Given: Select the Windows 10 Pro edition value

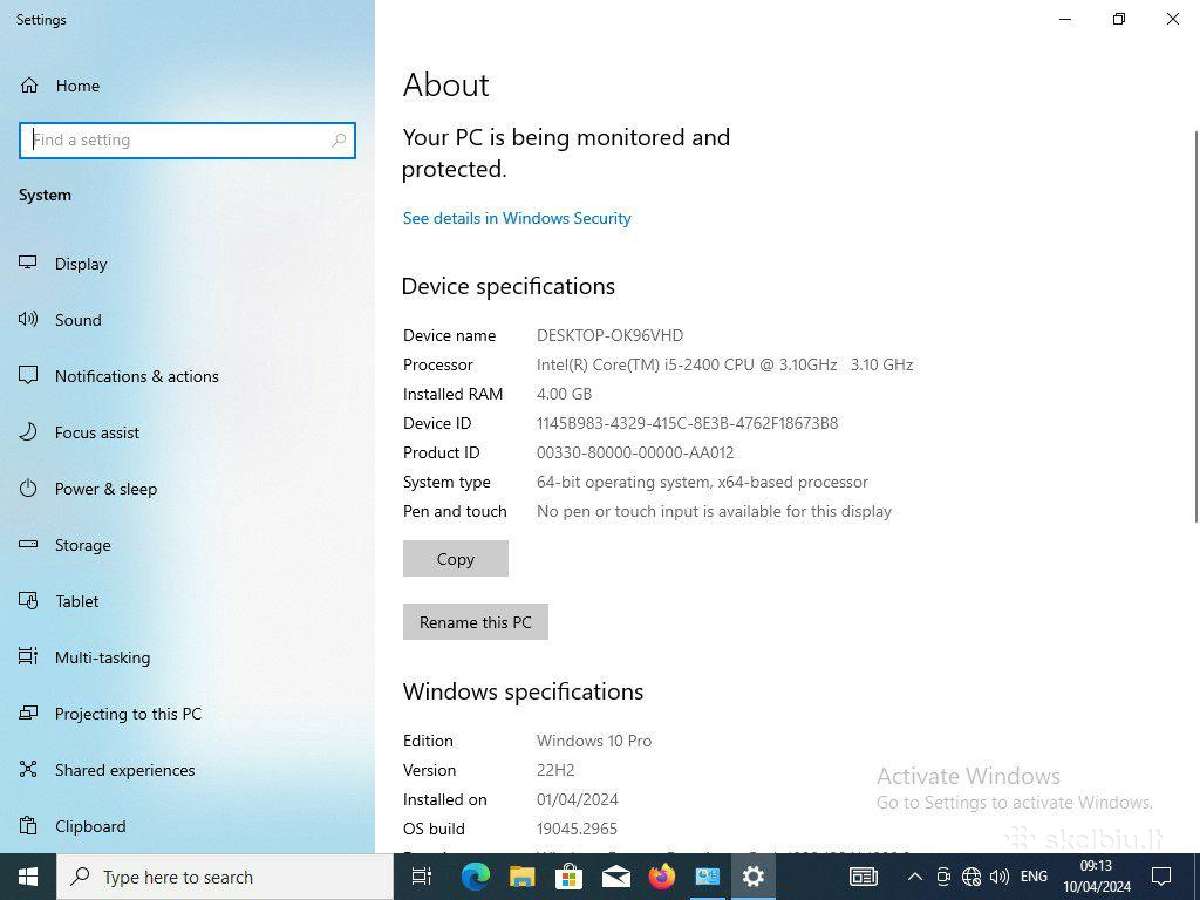Looking at the screenshot, I should point(594,741).
